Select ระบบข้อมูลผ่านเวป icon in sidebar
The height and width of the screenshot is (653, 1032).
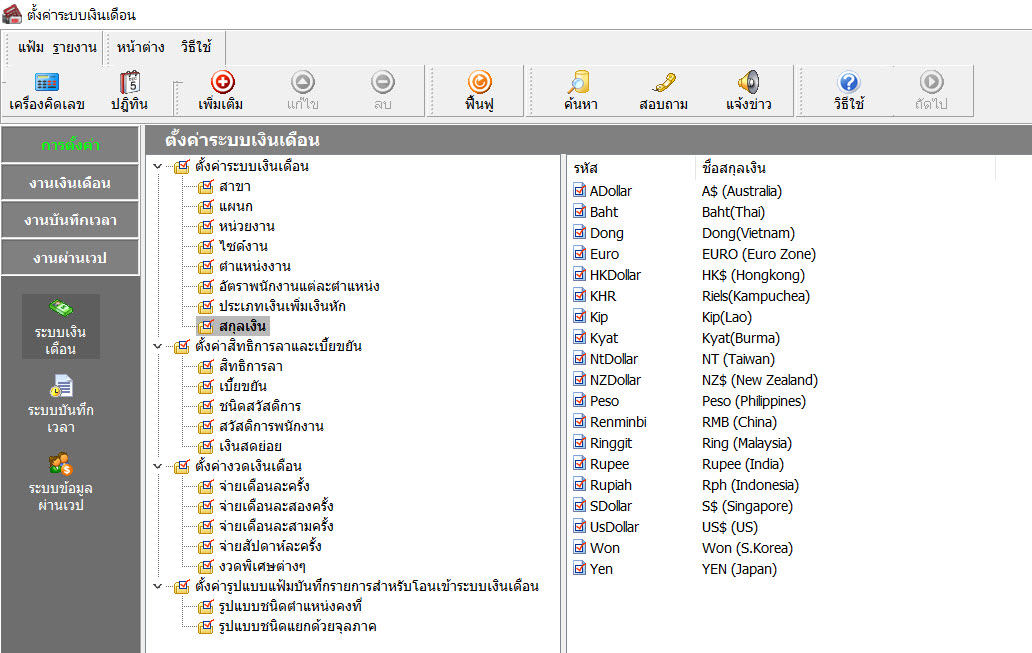[x=61, y=464]
